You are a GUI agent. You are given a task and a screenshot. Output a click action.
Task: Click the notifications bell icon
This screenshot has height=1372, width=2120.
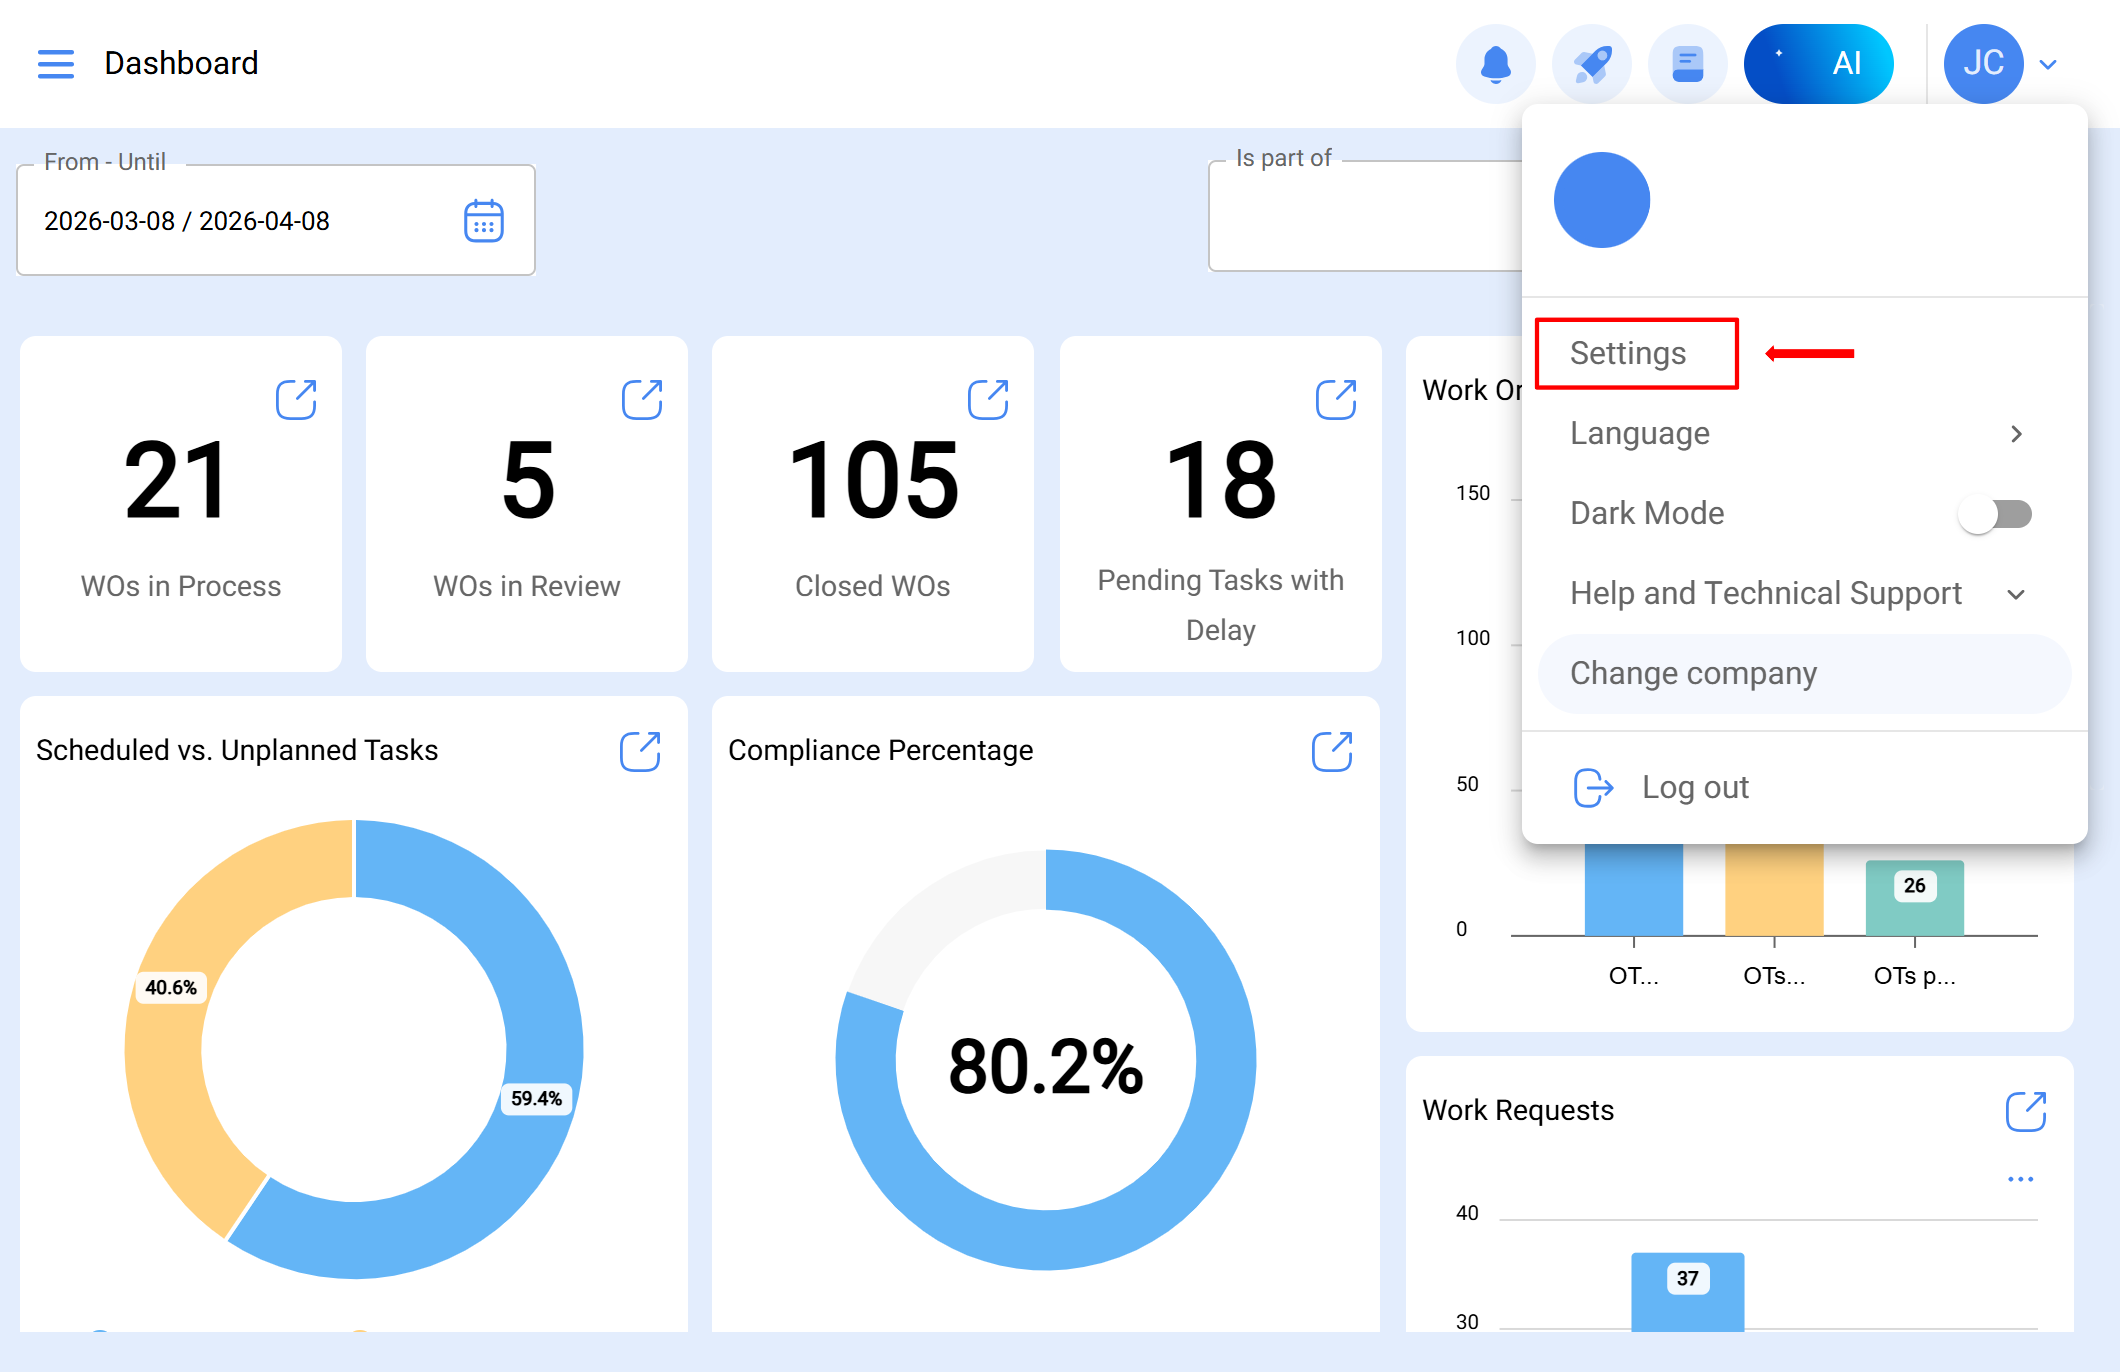[x=1495, y=64]
